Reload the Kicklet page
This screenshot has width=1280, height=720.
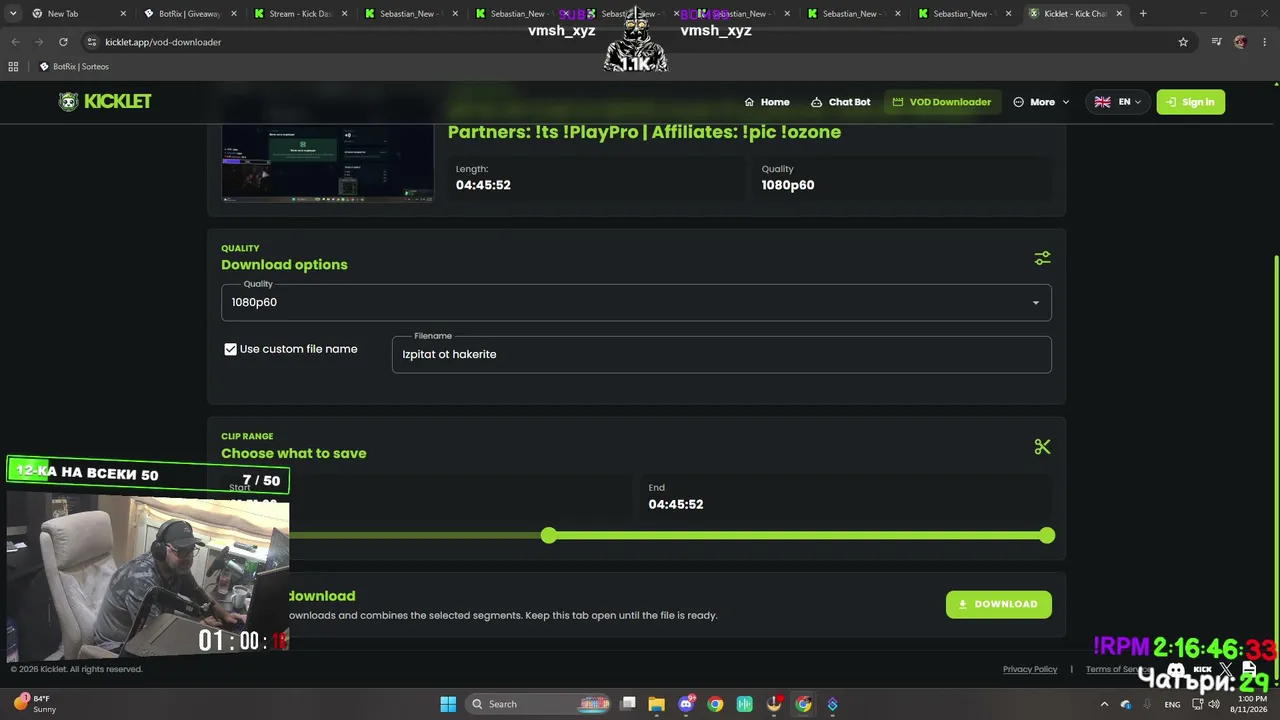point(63,42)
